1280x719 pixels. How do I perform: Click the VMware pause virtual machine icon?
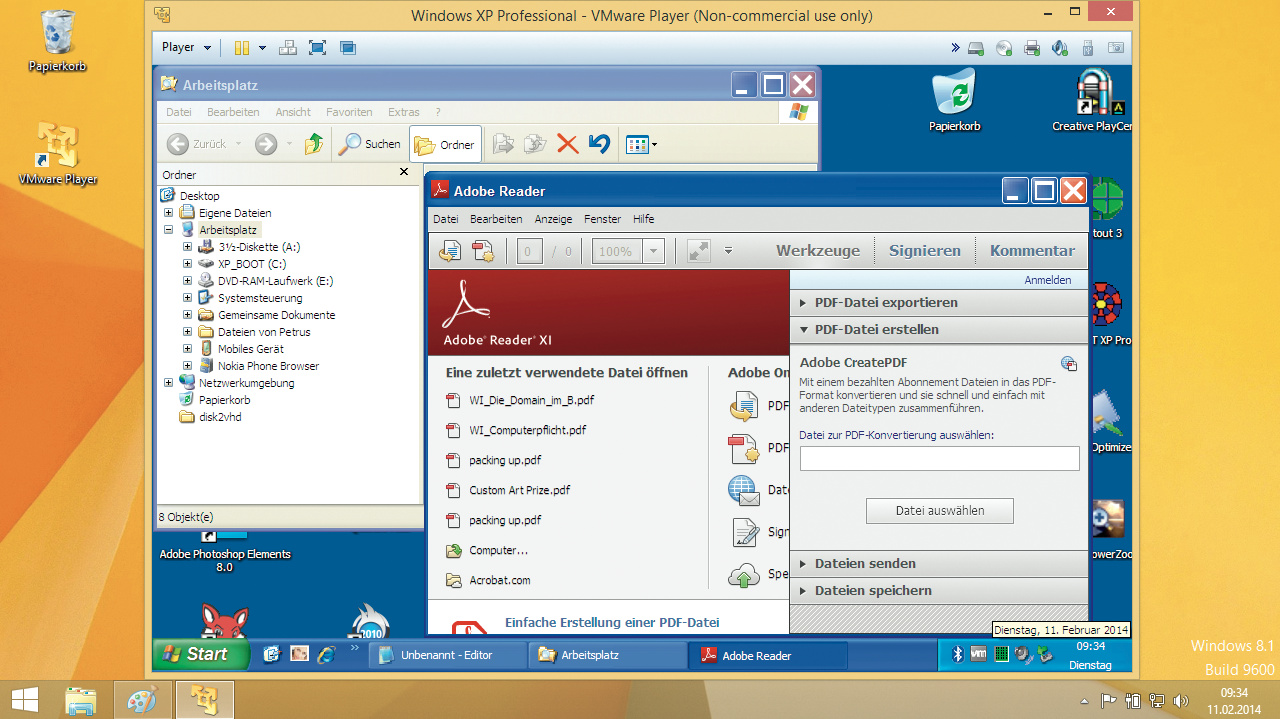[241, 47]
